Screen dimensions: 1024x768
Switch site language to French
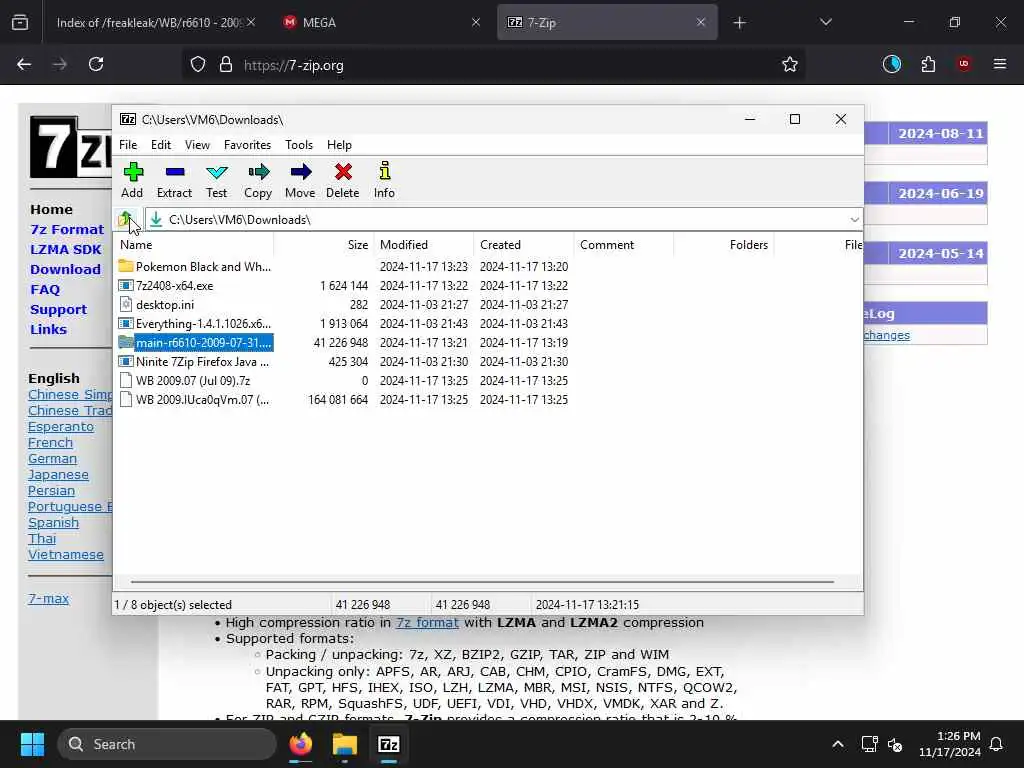click(x=50, y=442)
